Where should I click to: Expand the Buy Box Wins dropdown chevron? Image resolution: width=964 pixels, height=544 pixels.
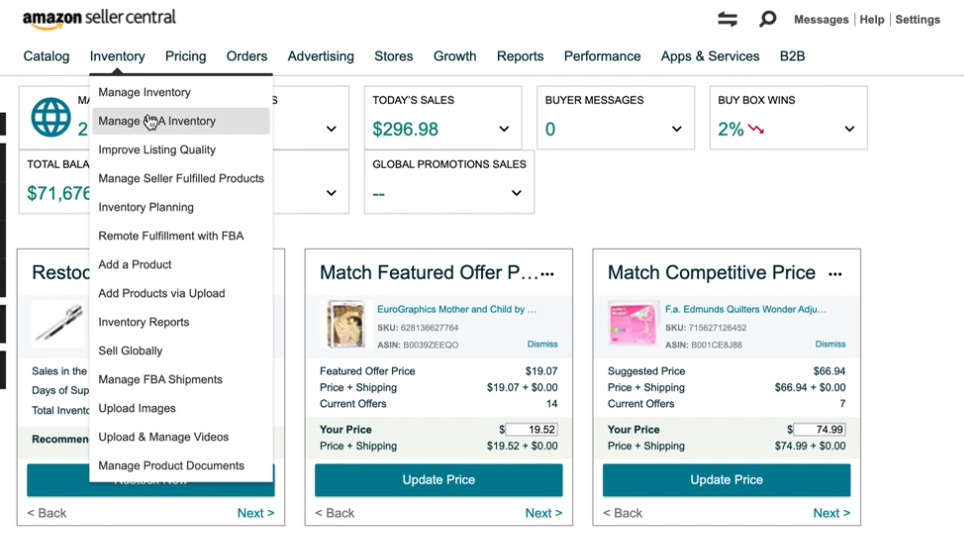pyautogui.click(x=850, y=129)
